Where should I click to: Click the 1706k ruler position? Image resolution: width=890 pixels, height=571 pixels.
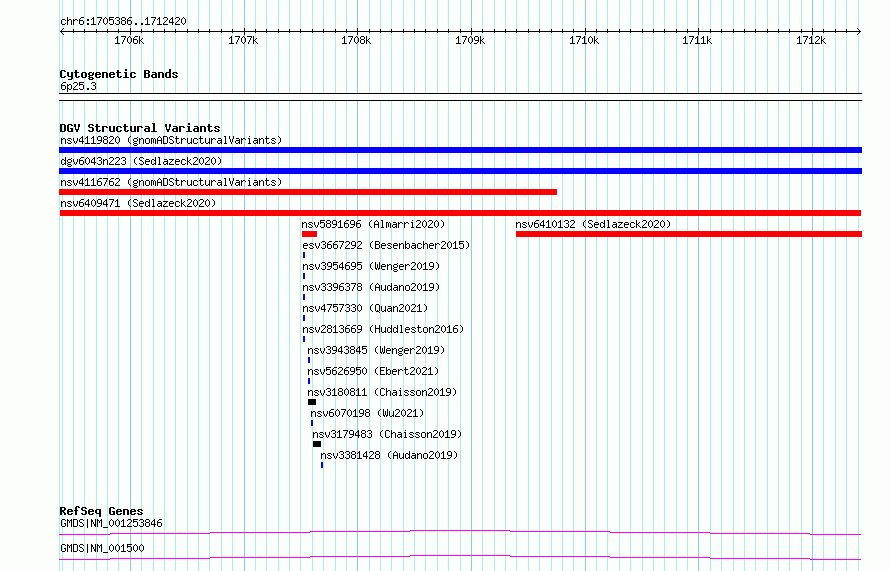[129, 40]
